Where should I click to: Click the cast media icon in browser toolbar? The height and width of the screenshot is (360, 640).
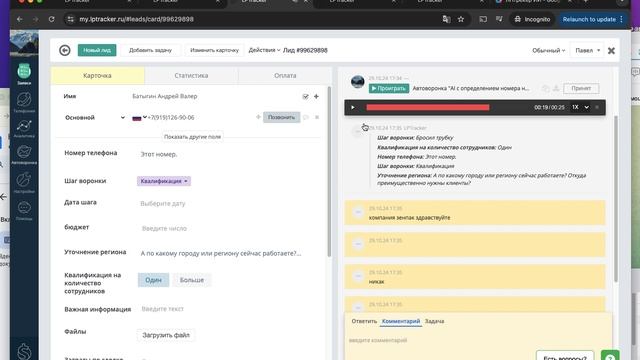483,19
